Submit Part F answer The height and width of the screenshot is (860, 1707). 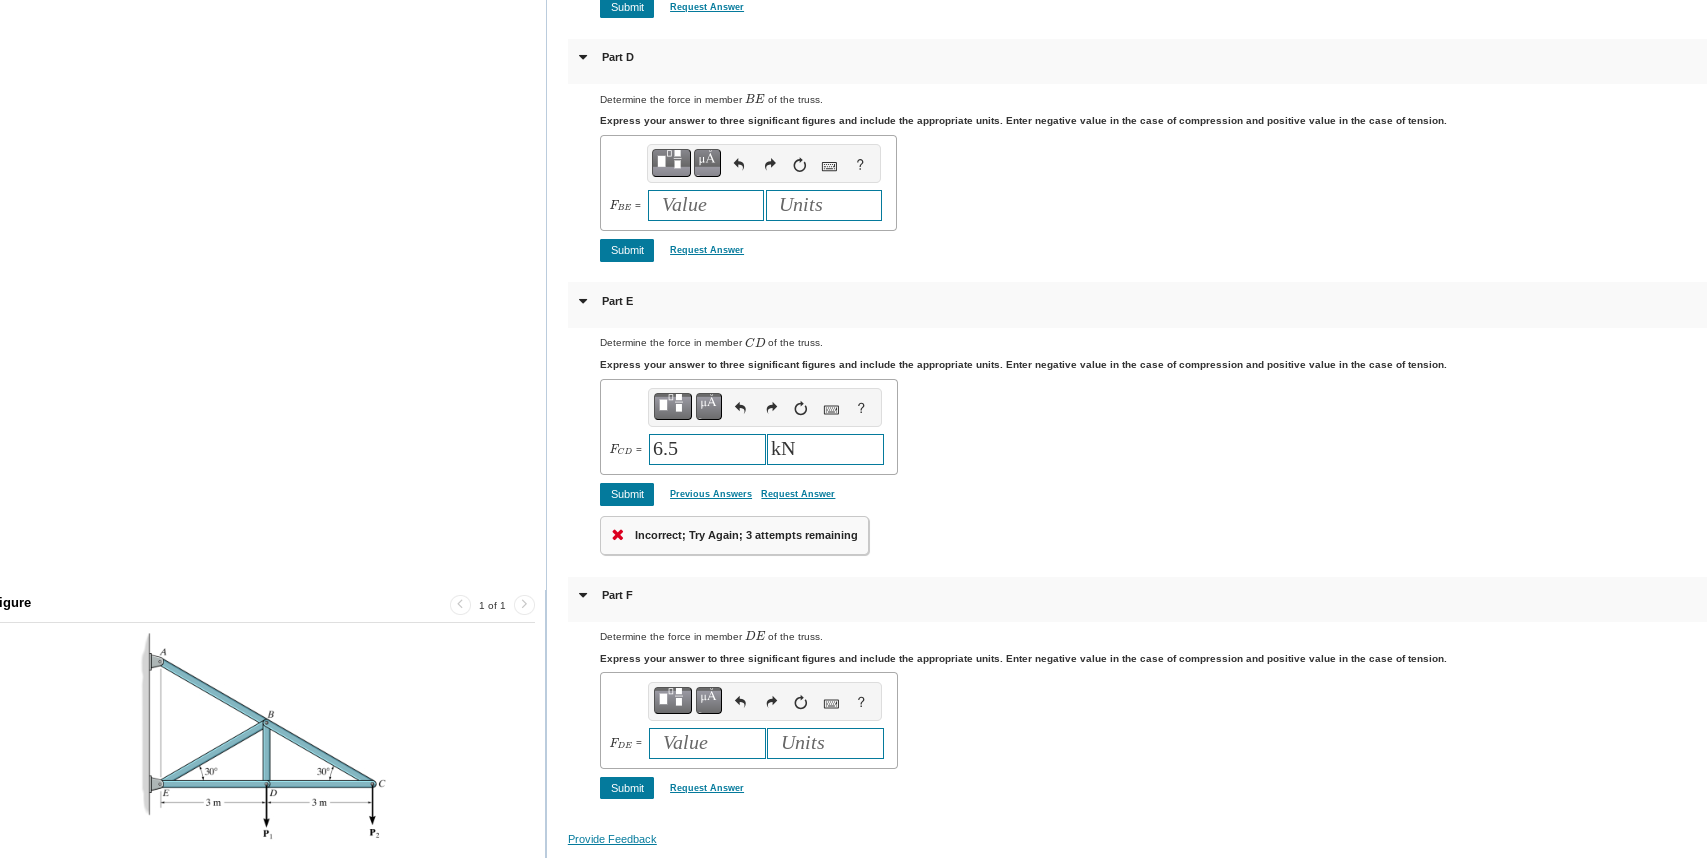tap(627, 788)
